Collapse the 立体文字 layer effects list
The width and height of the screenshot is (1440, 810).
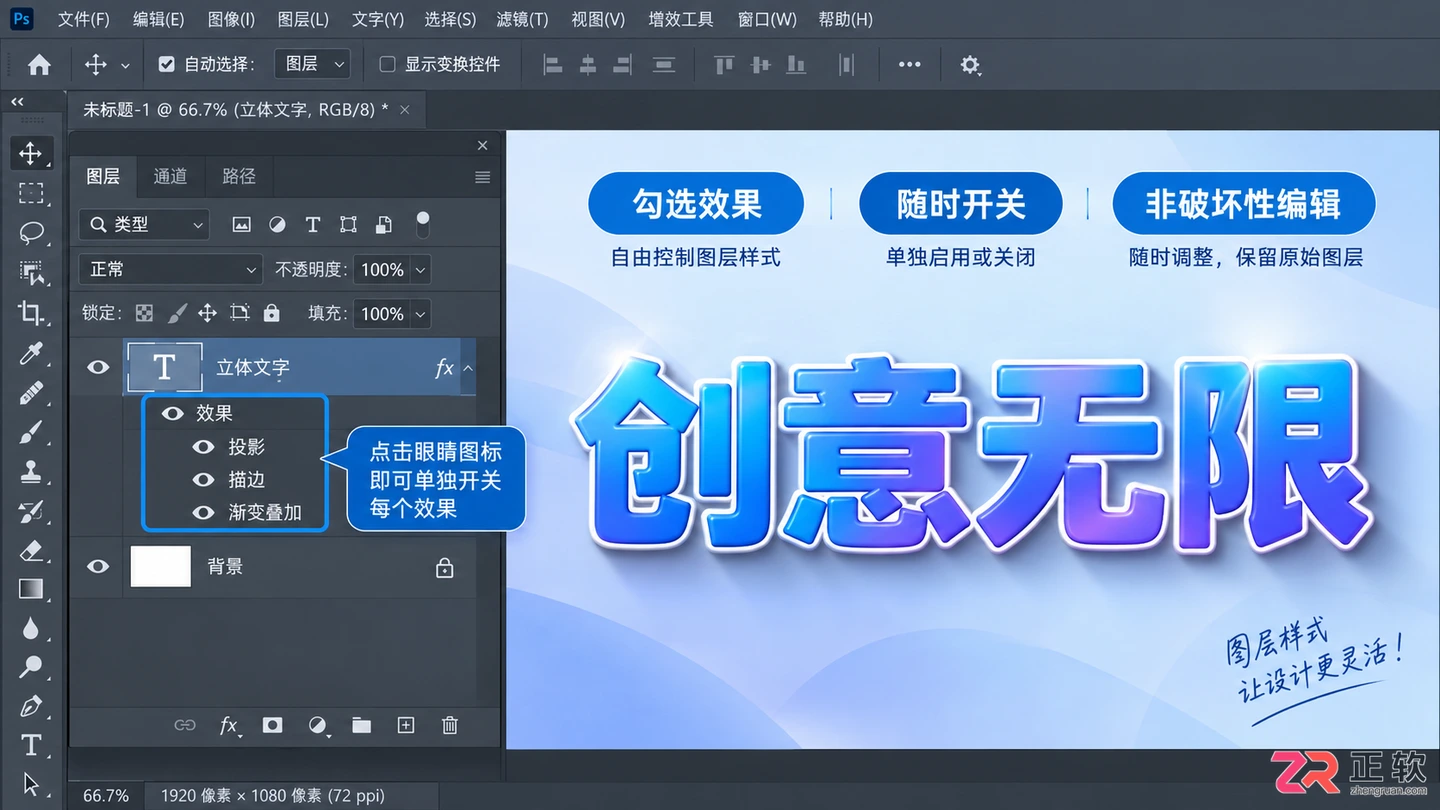(467, 368)
